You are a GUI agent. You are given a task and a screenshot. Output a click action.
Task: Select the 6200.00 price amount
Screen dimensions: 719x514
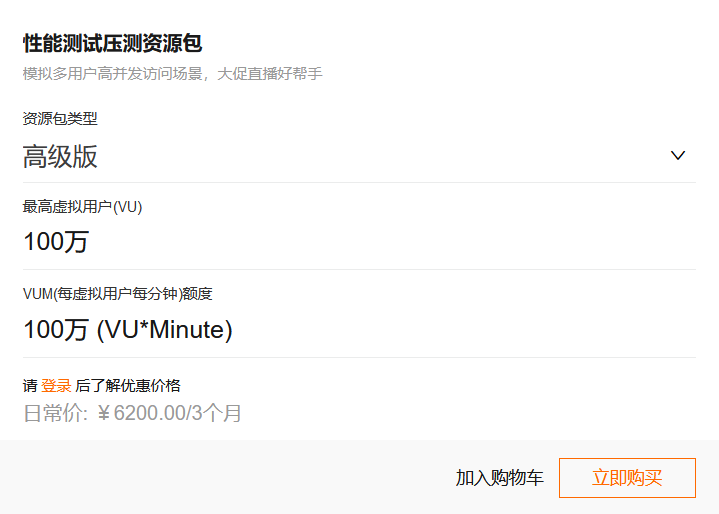pyautogui.click(x=149, y=413)
